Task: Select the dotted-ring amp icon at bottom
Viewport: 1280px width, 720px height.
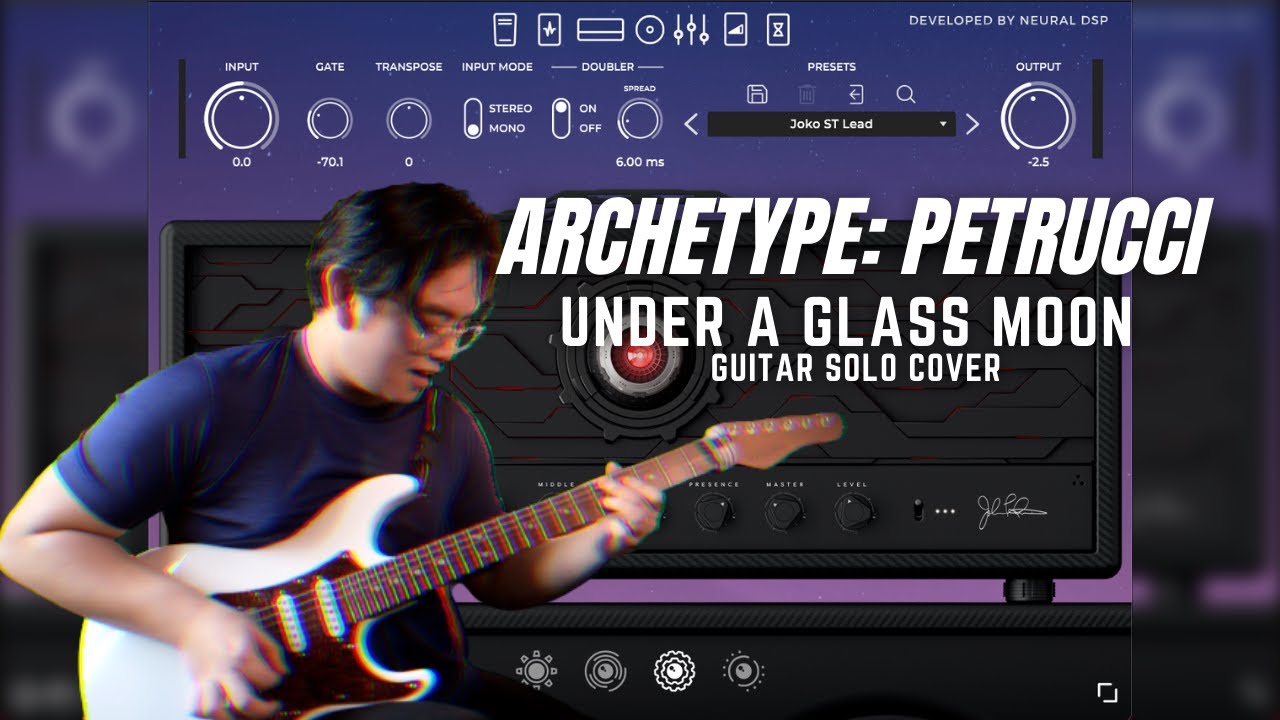Action: [x=743, y=670]
